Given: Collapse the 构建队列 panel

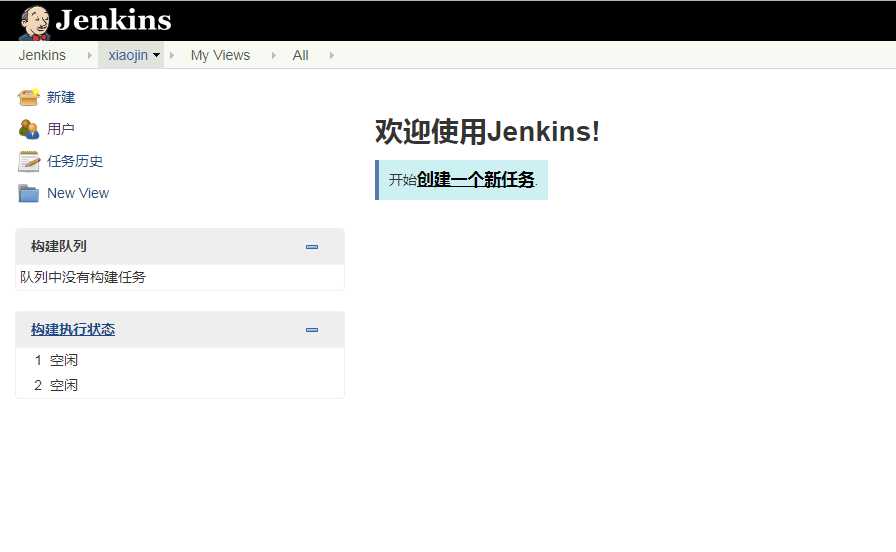Looking at the screenshot, I should point(312,247).
